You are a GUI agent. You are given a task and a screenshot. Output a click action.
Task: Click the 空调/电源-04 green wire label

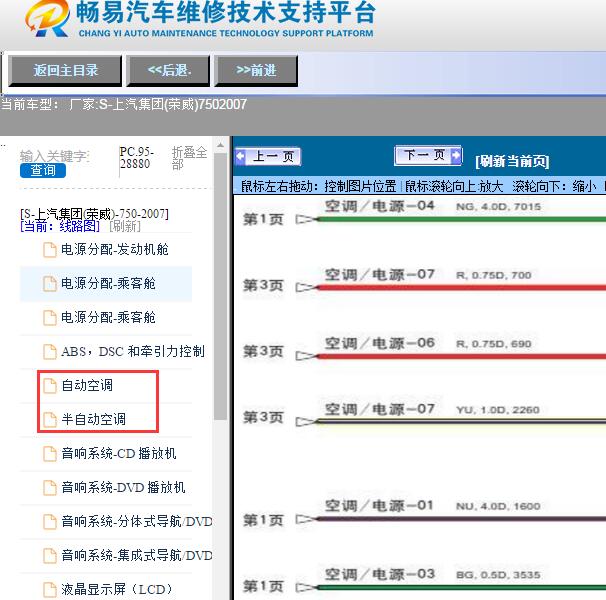coord(380,206)
